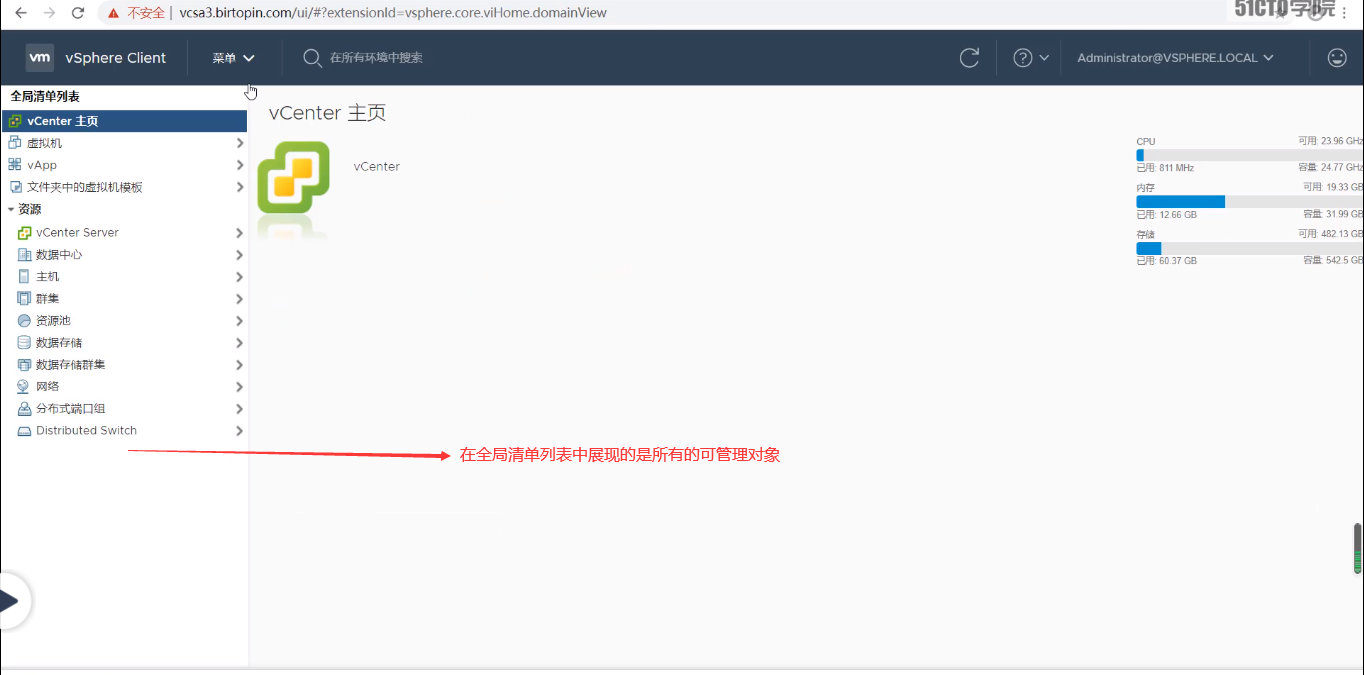Expand the 数据中心 chevron
This screenshot has height=675, width=1364.
(239, 255)
